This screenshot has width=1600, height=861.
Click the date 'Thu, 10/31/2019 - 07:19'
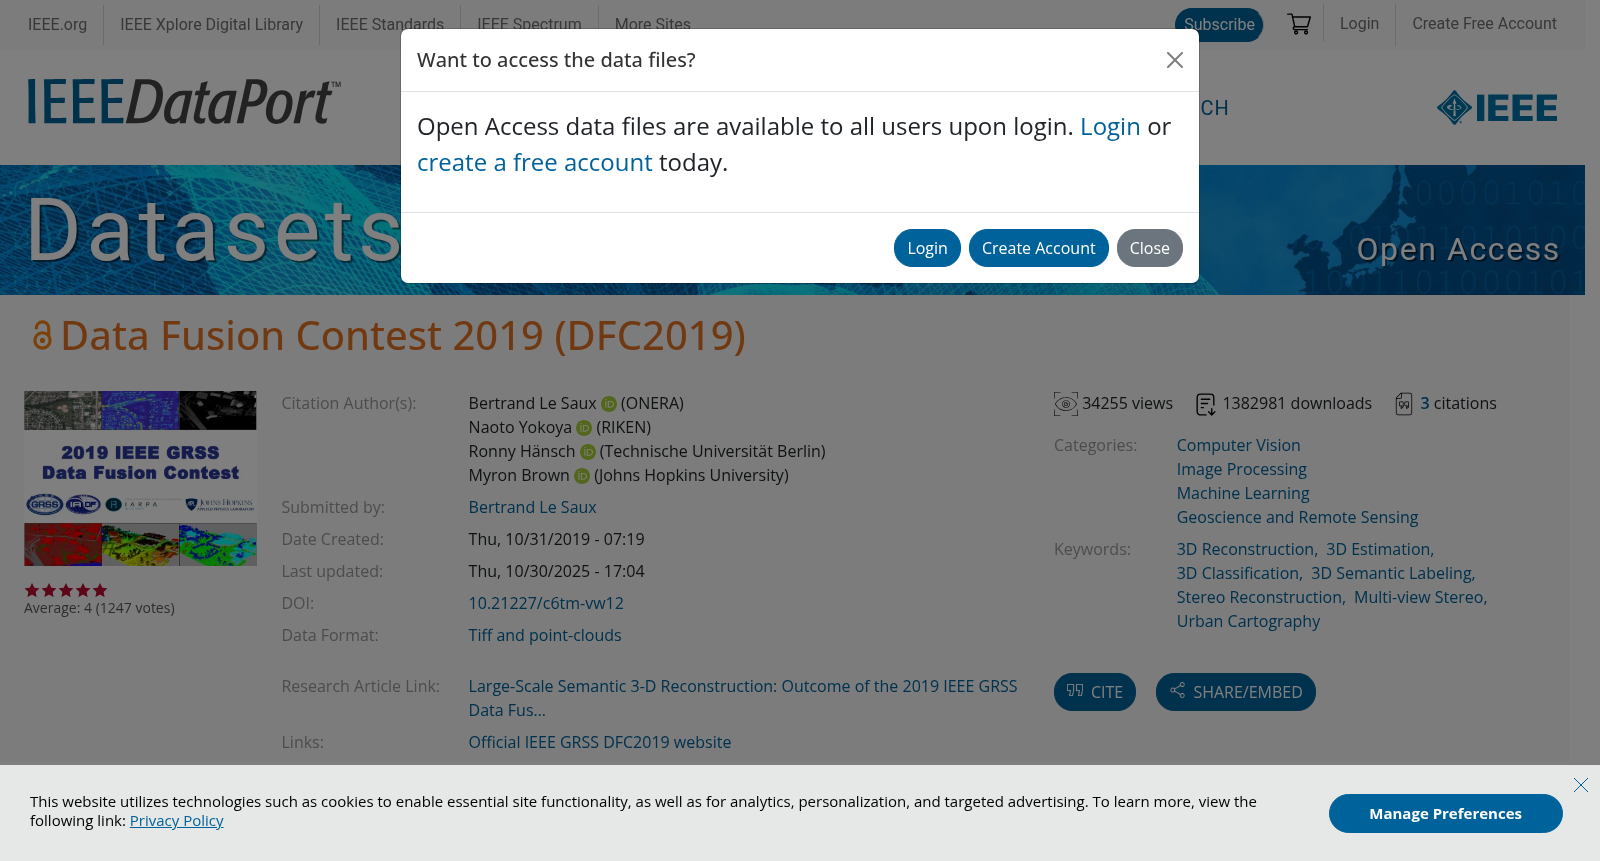[x=556, y=540]
